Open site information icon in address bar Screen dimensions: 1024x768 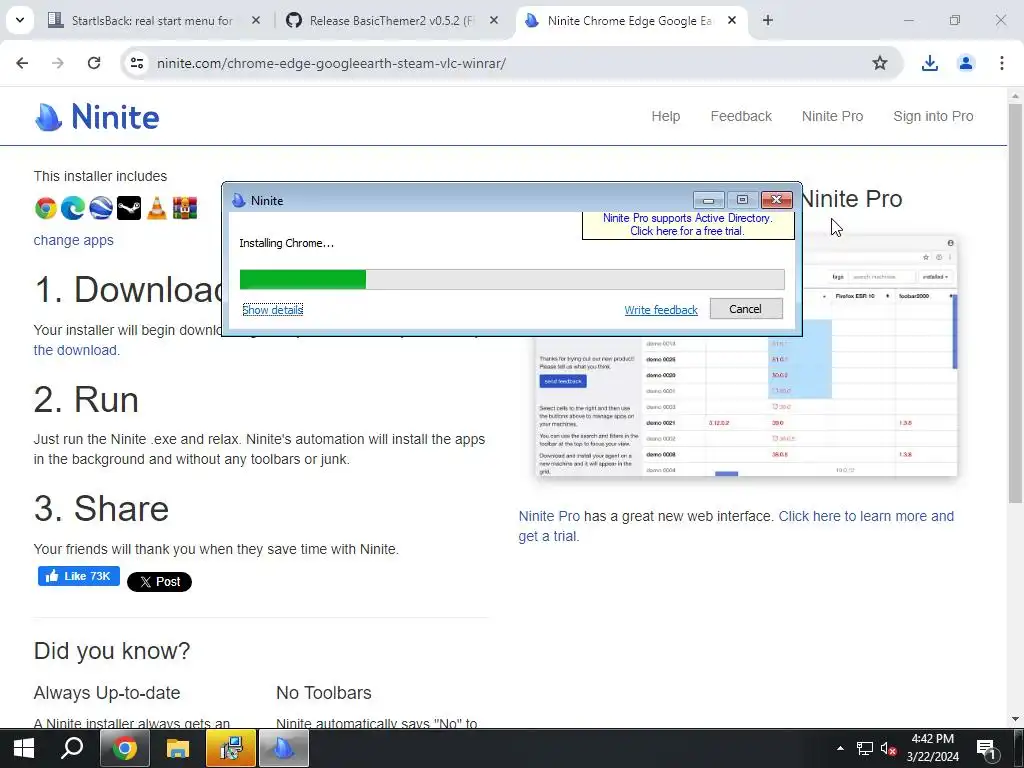(x=137, y=63)
